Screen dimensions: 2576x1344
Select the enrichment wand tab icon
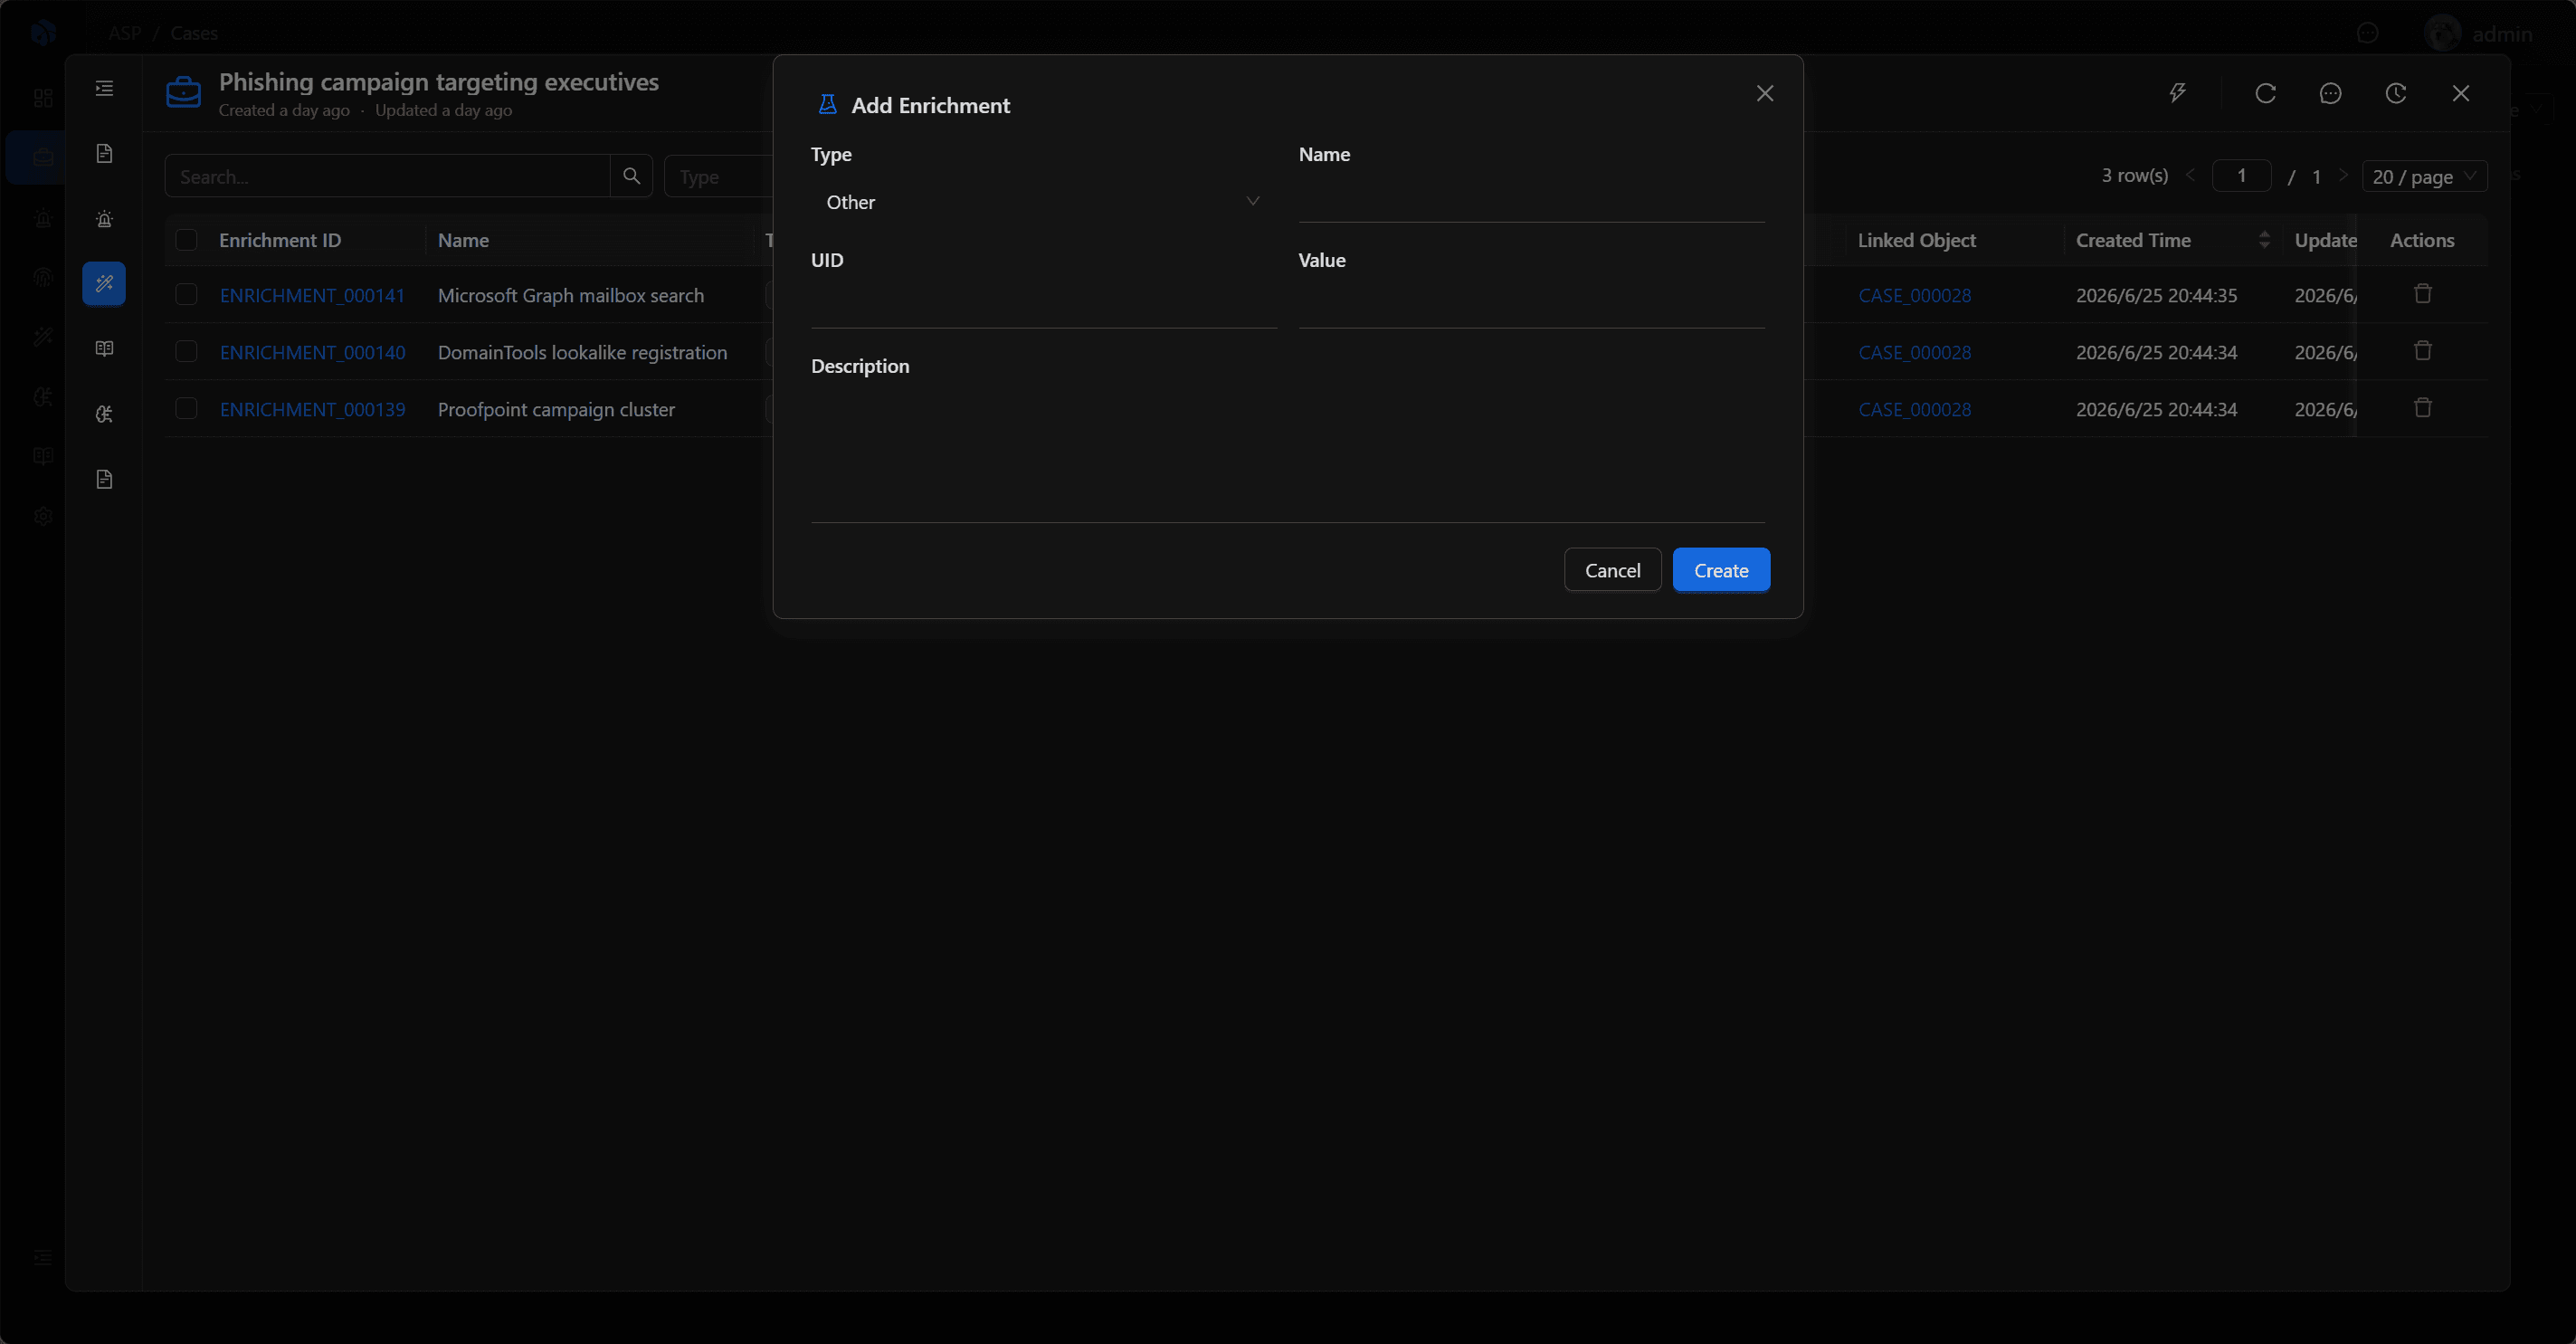pyautogui.click(x=104, y=284)
